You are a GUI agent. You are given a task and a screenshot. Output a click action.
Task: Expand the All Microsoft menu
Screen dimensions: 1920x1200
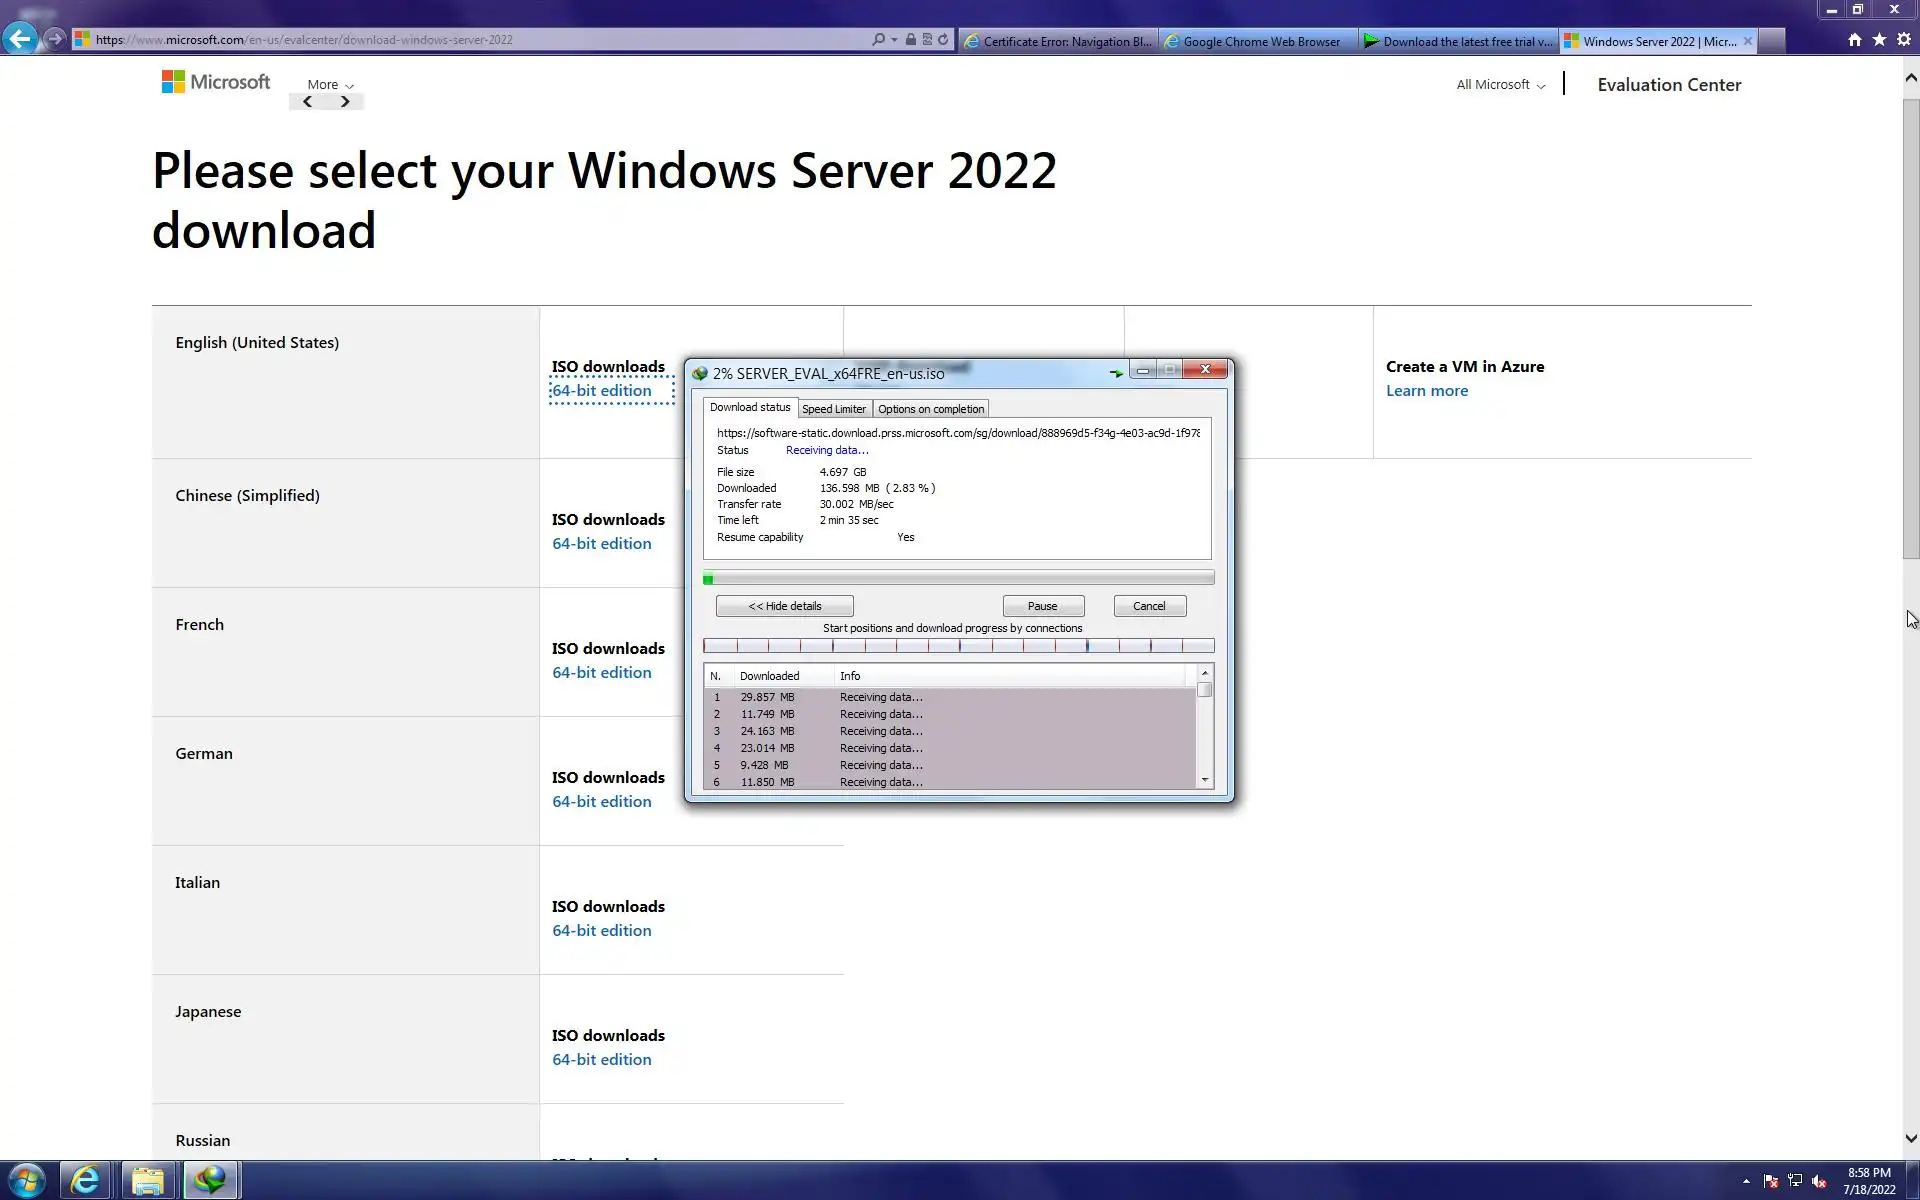coord(1500,85)
